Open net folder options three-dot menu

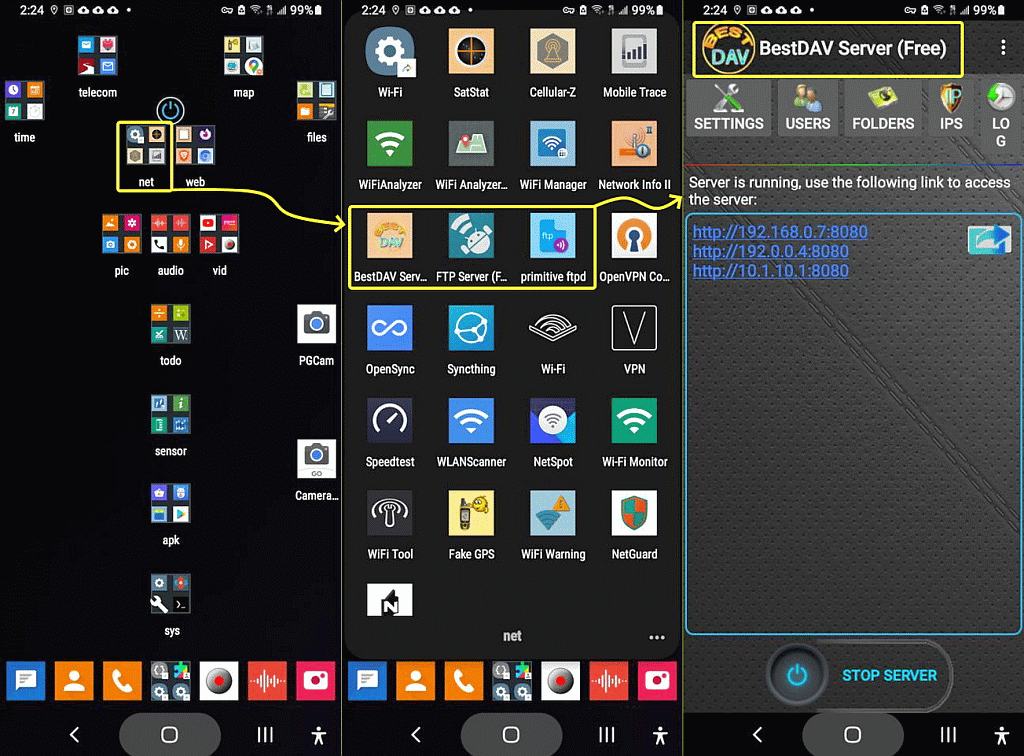656,637
